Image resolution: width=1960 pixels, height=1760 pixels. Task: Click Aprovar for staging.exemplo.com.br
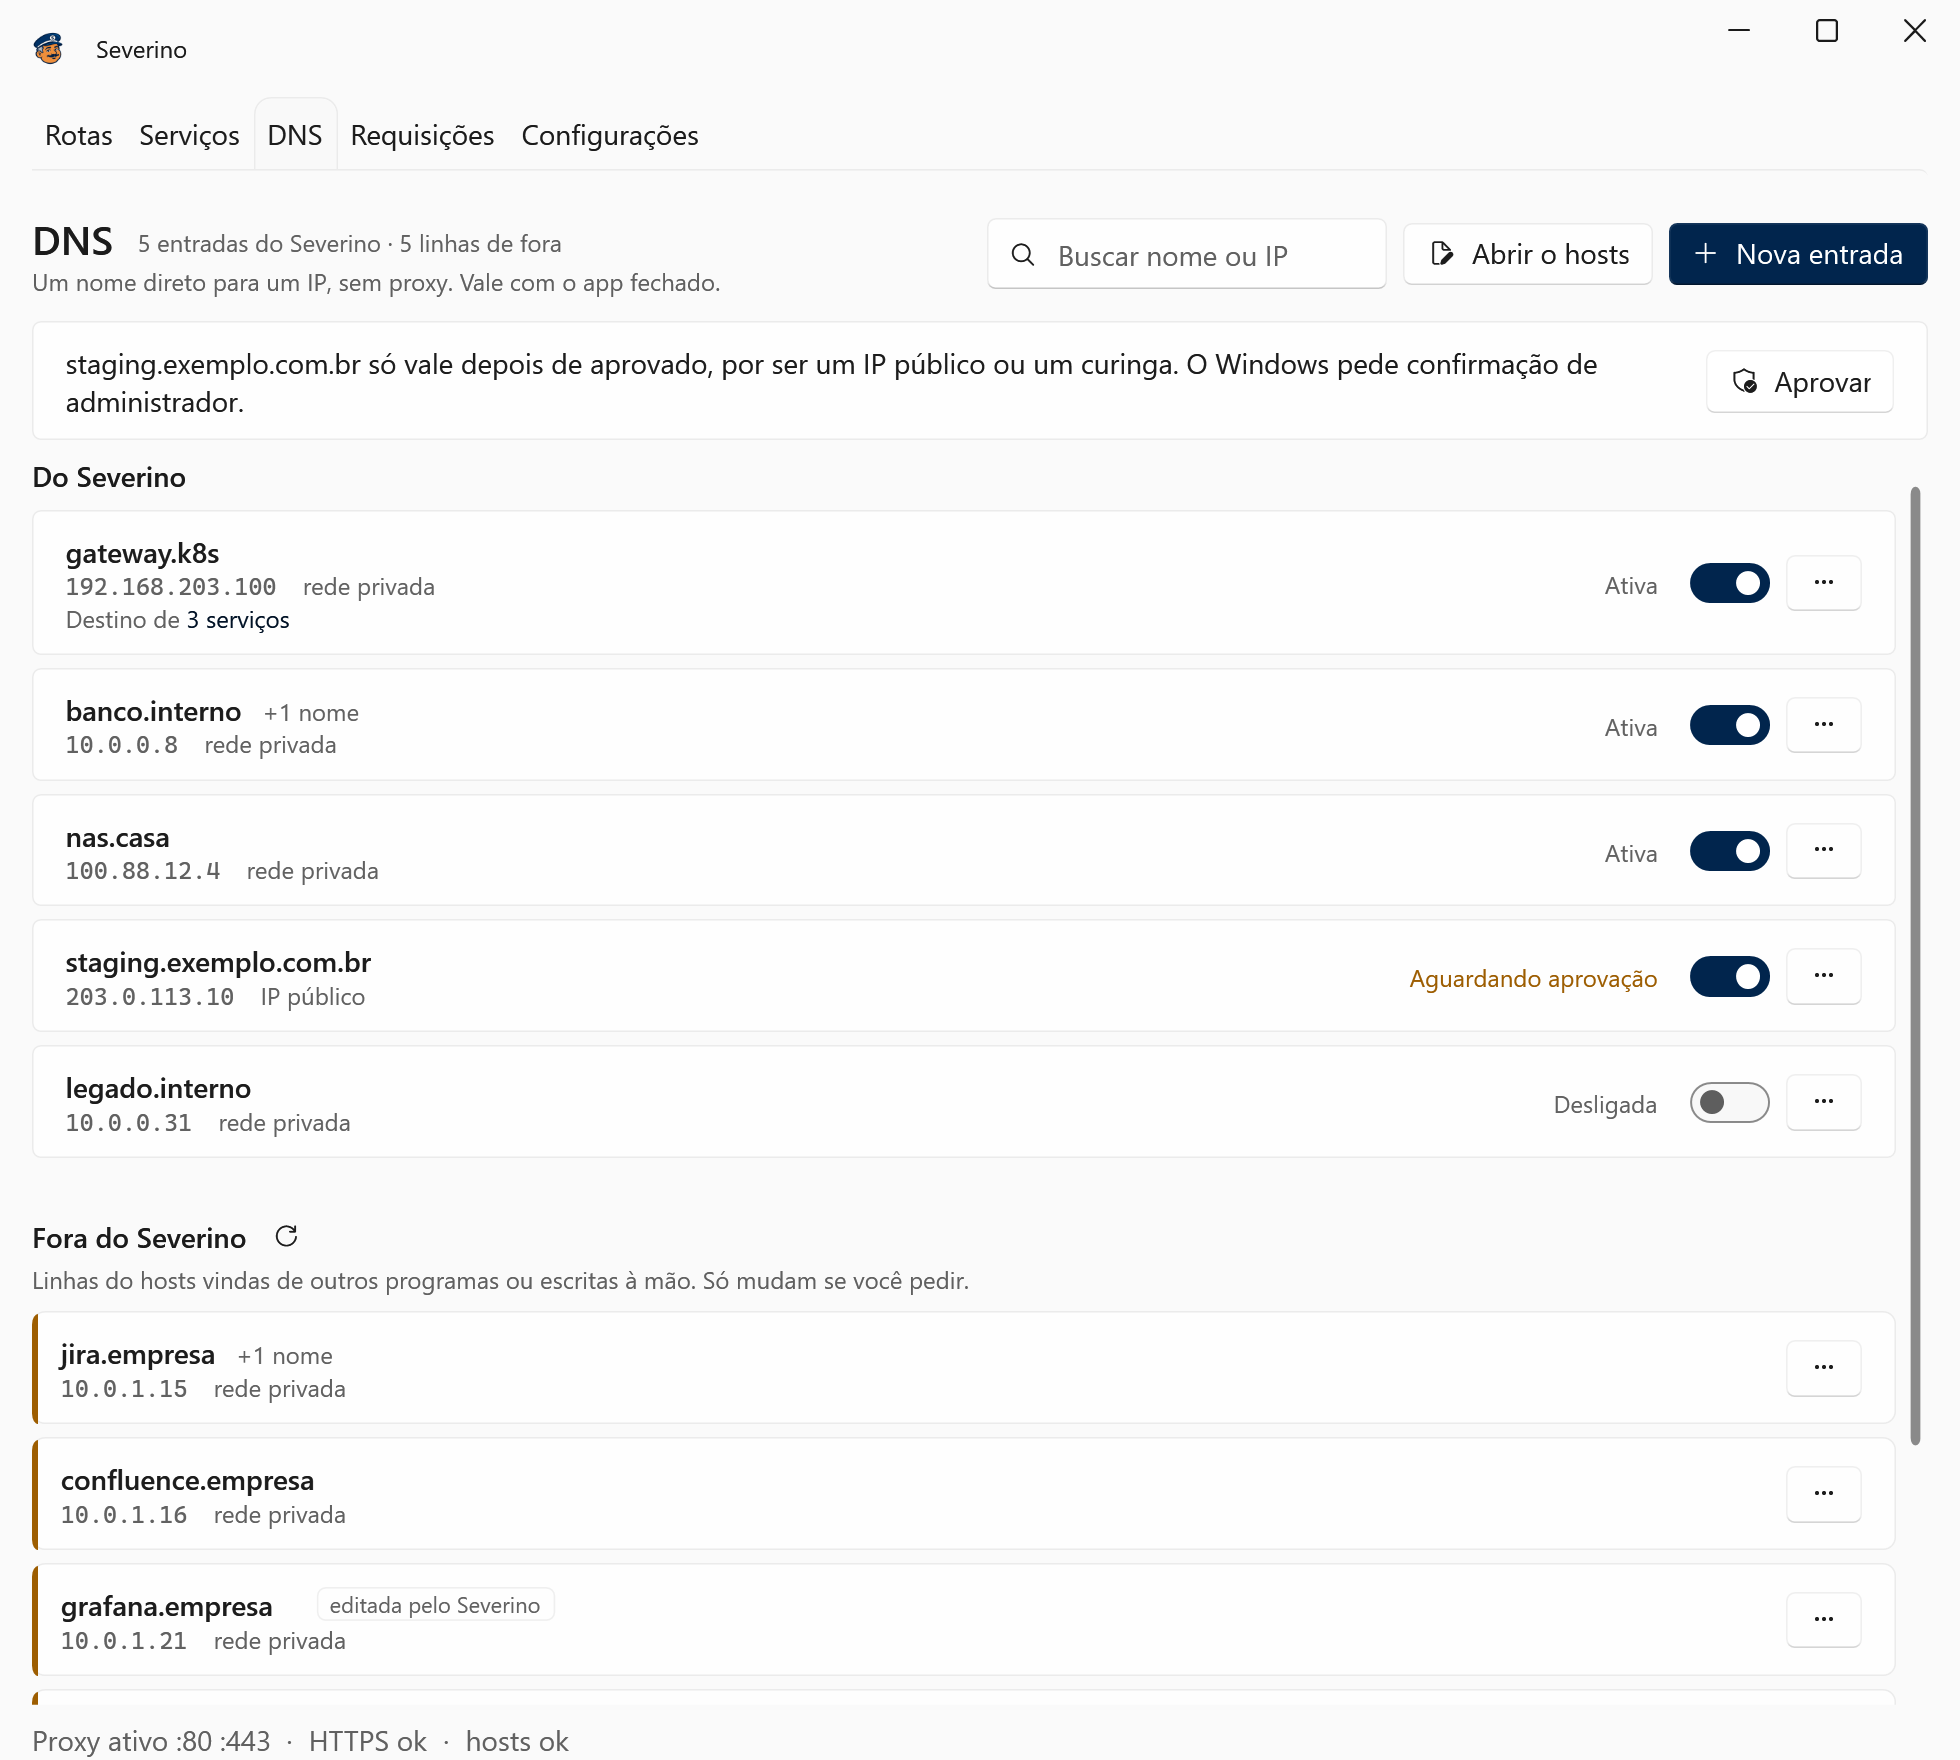pos(1799,382)
